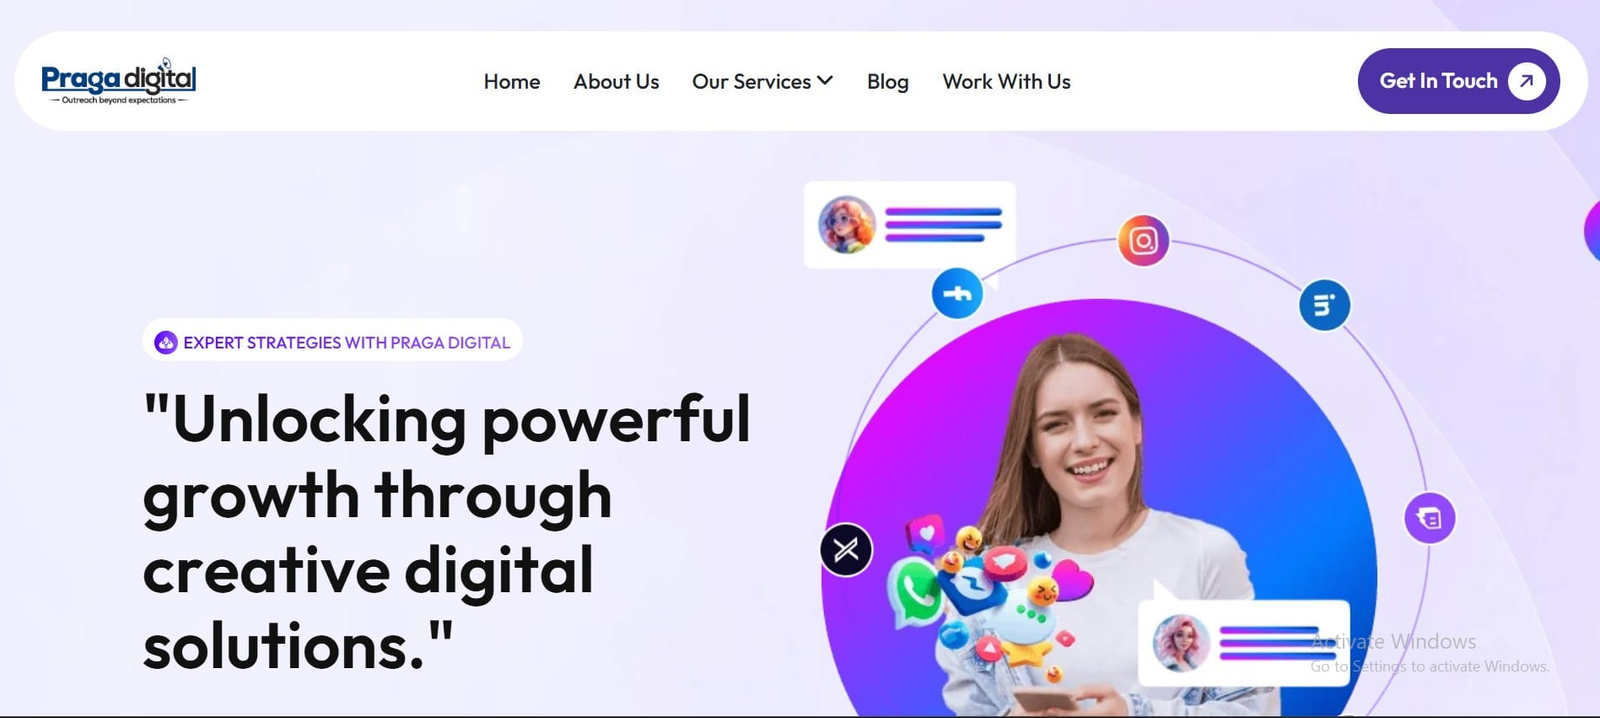Click the dark blue list icon on orbit
This screenshot has width=1600, height=718.
(x=1324, y=305)
